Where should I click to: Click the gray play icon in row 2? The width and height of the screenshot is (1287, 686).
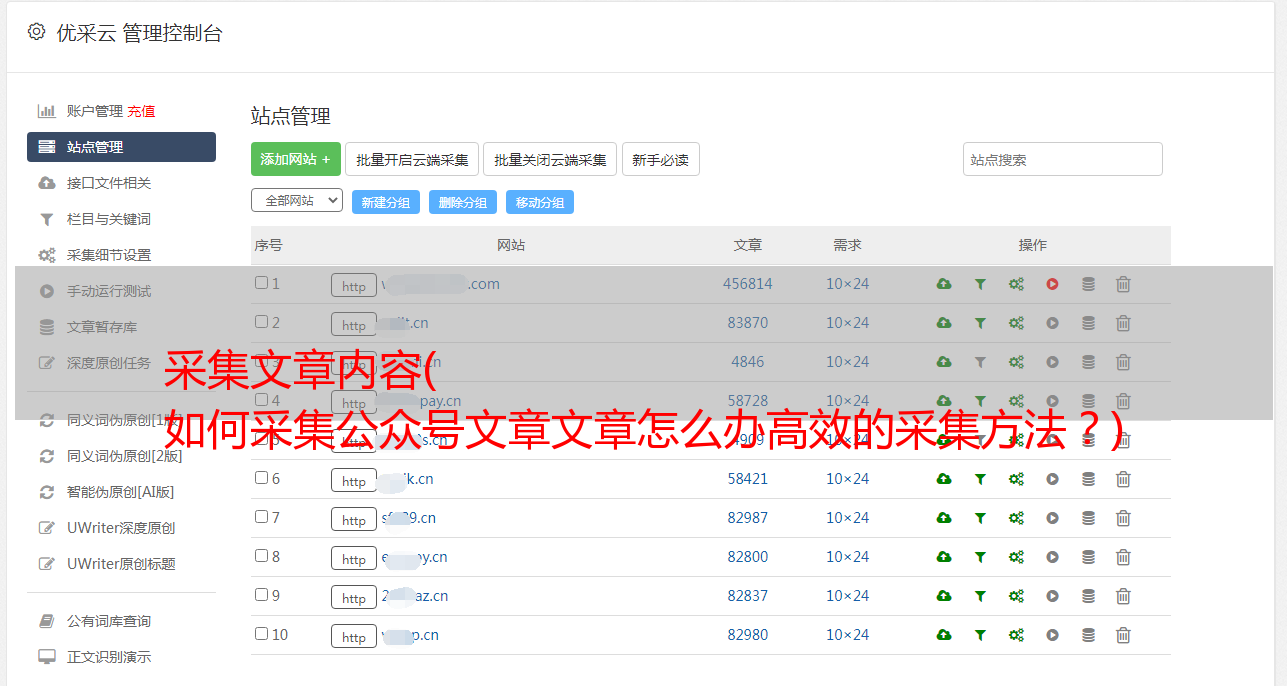click(1052, 323)
